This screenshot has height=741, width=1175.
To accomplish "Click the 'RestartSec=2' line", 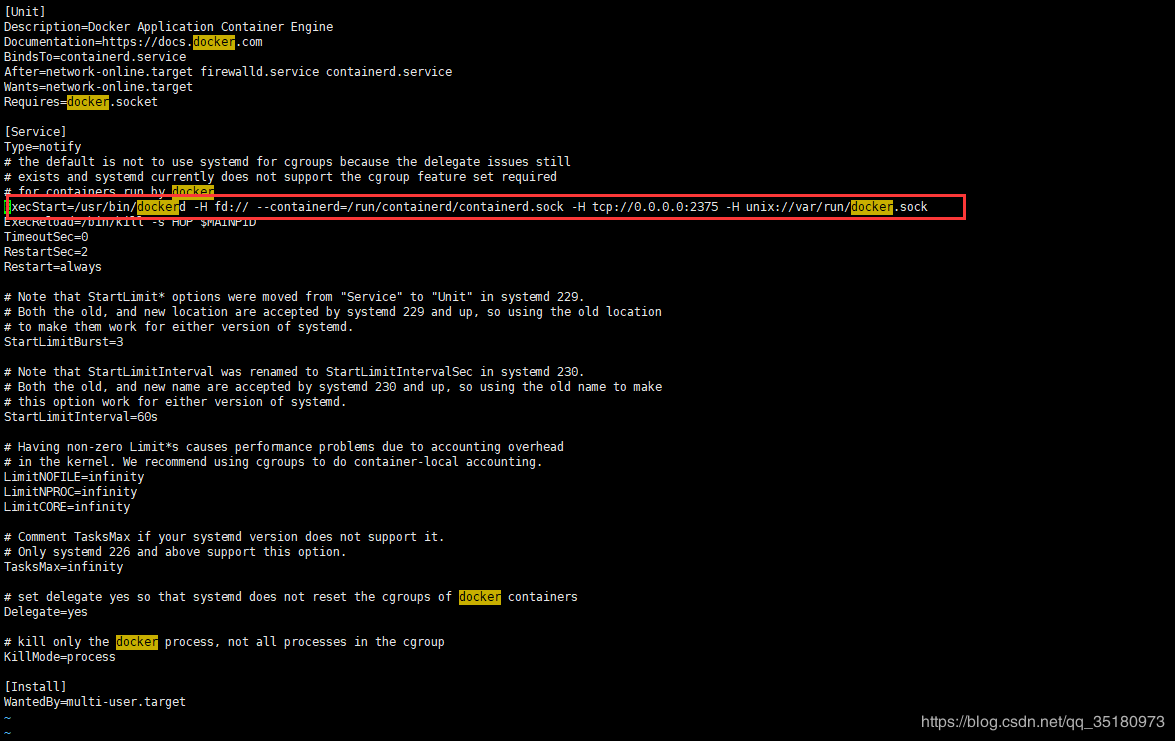I will (46, 252).
